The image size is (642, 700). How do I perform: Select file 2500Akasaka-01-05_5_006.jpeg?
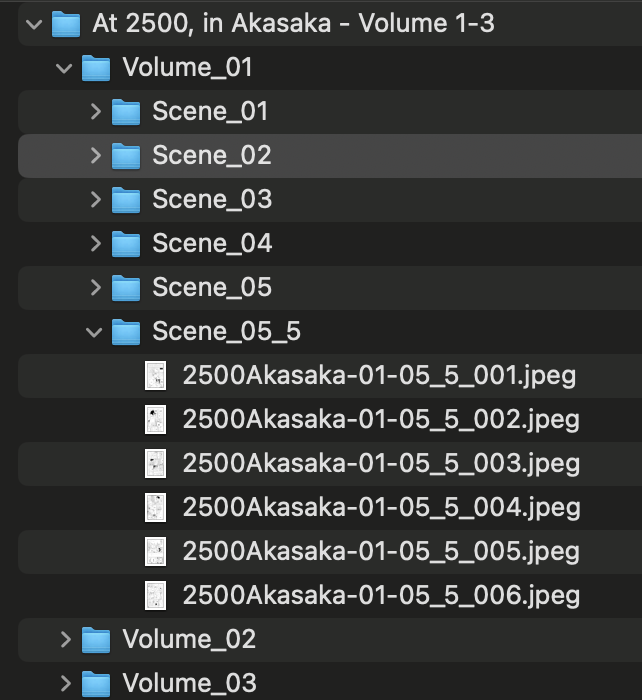point(380,595)
